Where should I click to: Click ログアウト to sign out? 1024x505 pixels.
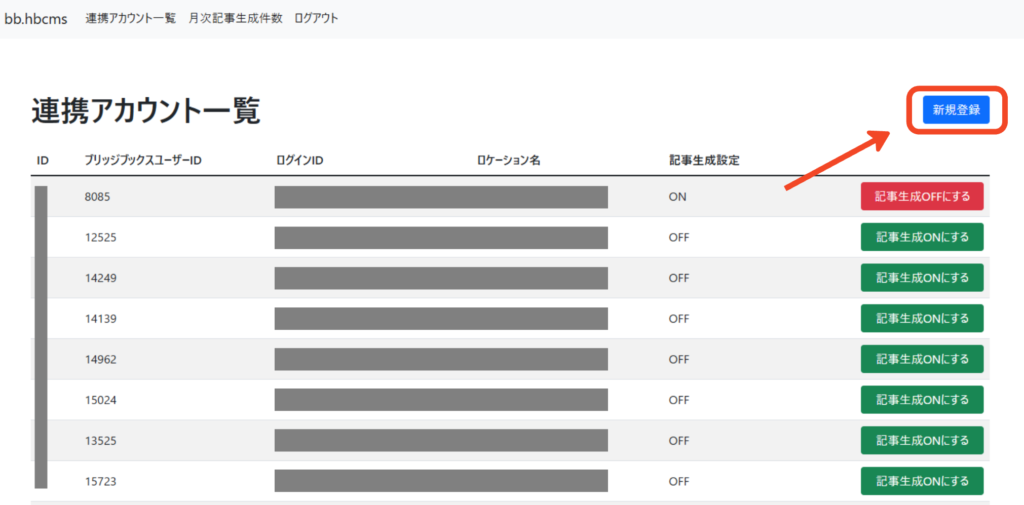point(316,19)
